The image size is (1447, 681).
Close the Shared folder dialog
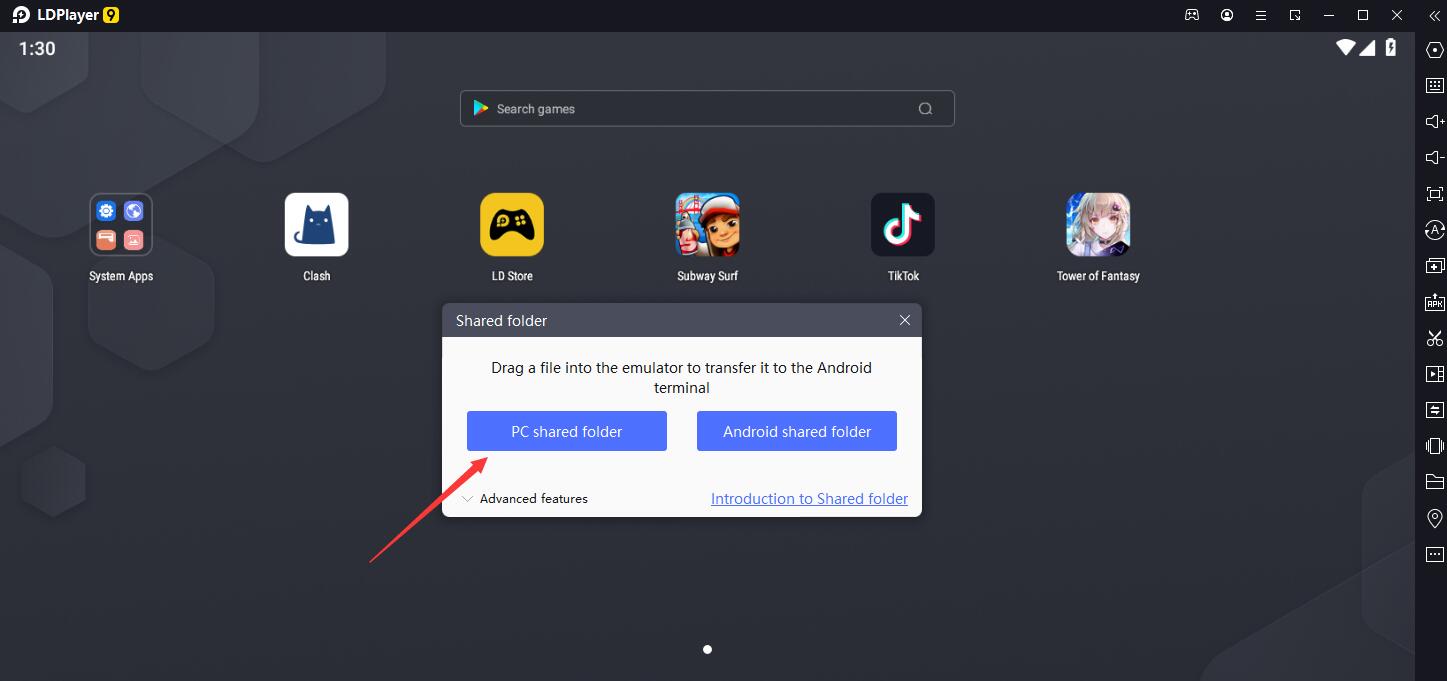click(905, 320)
